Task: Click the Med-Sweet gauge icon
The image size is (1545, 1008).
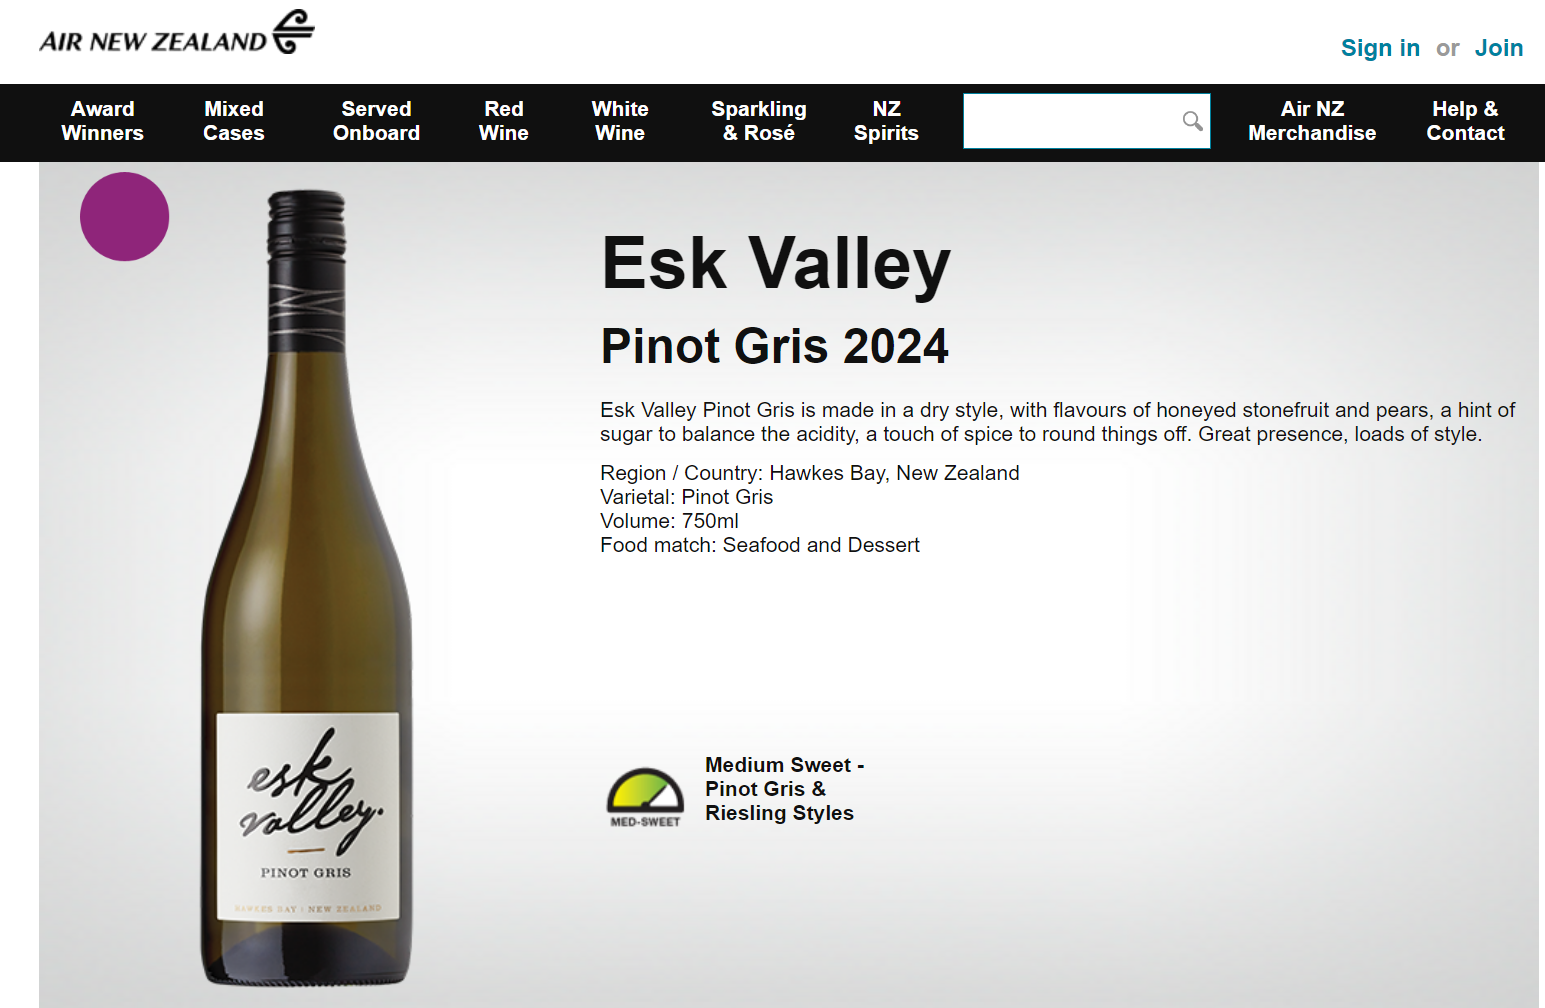Action: pos(645,797)
